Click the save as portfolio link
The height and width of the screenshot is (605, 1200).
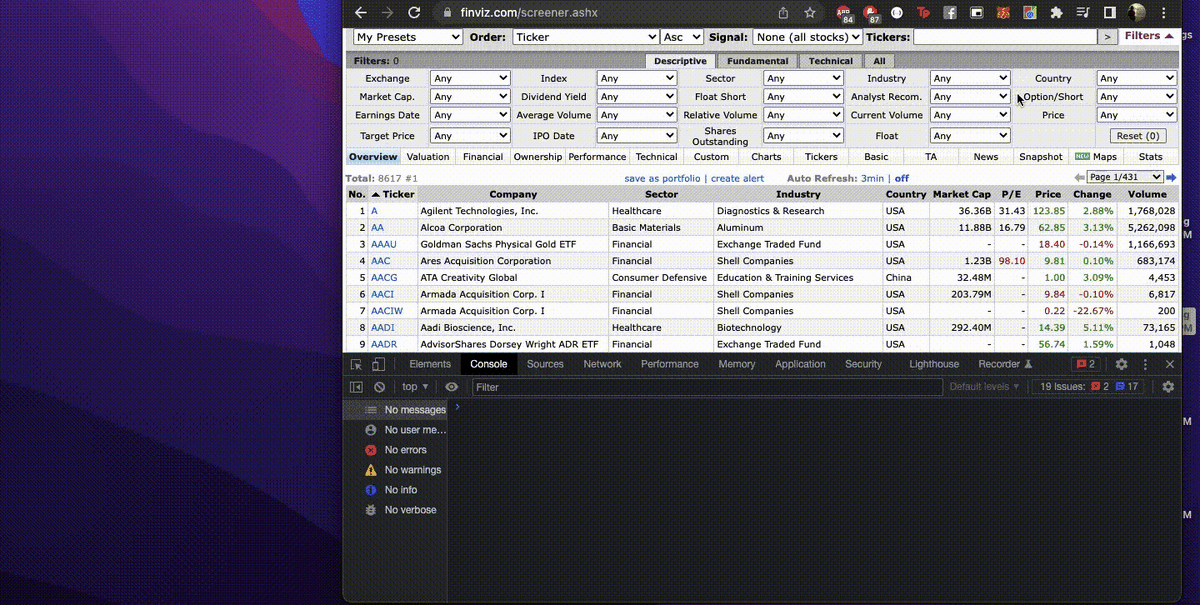[x=663, y=178]
